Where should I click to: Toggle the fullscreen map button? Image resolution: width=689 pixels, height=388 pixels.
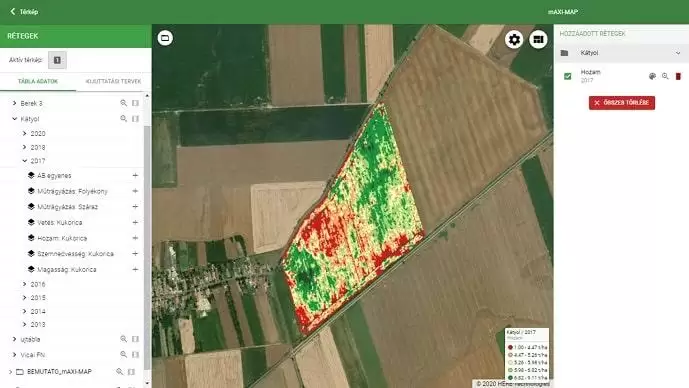[x=165, y=38]
